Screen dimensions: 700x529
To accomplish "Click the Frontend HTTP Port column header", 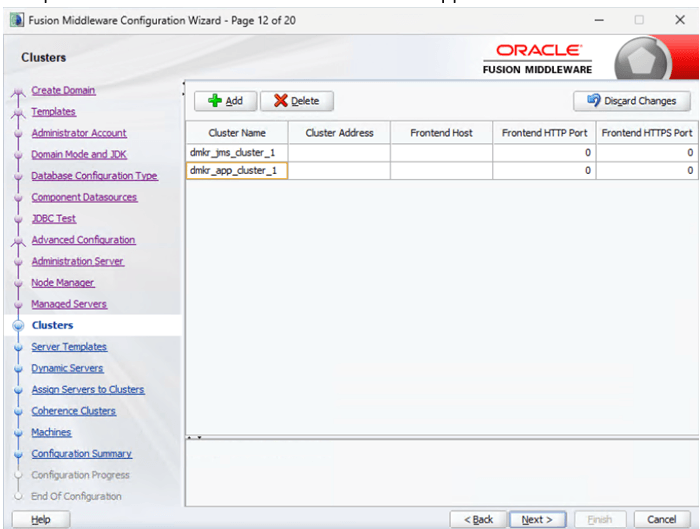I will tap(544, 133).
